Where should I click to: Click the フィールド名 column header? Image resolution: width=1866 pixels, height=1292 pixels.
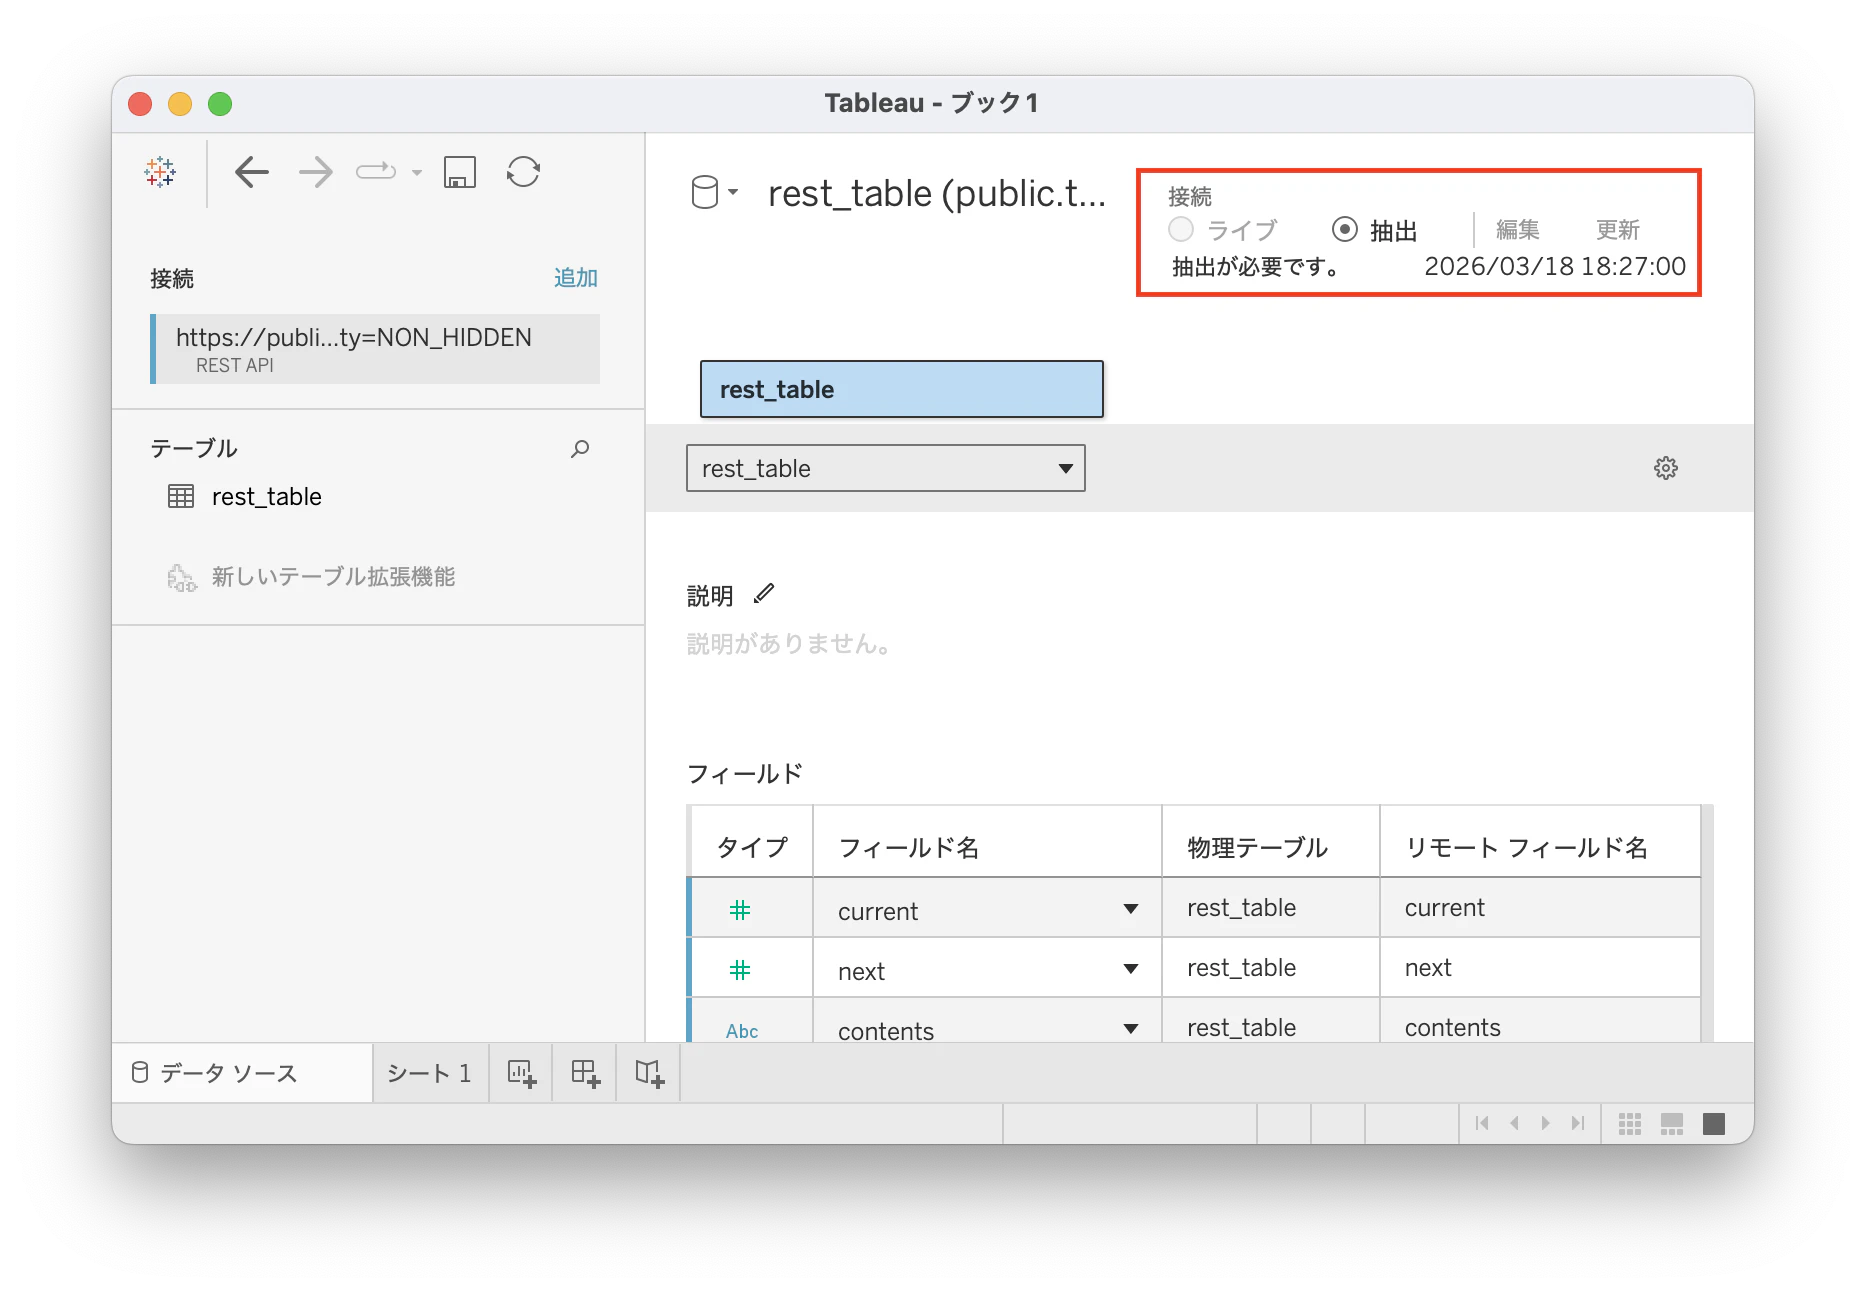pyautogui.click(x=987, y=843)
